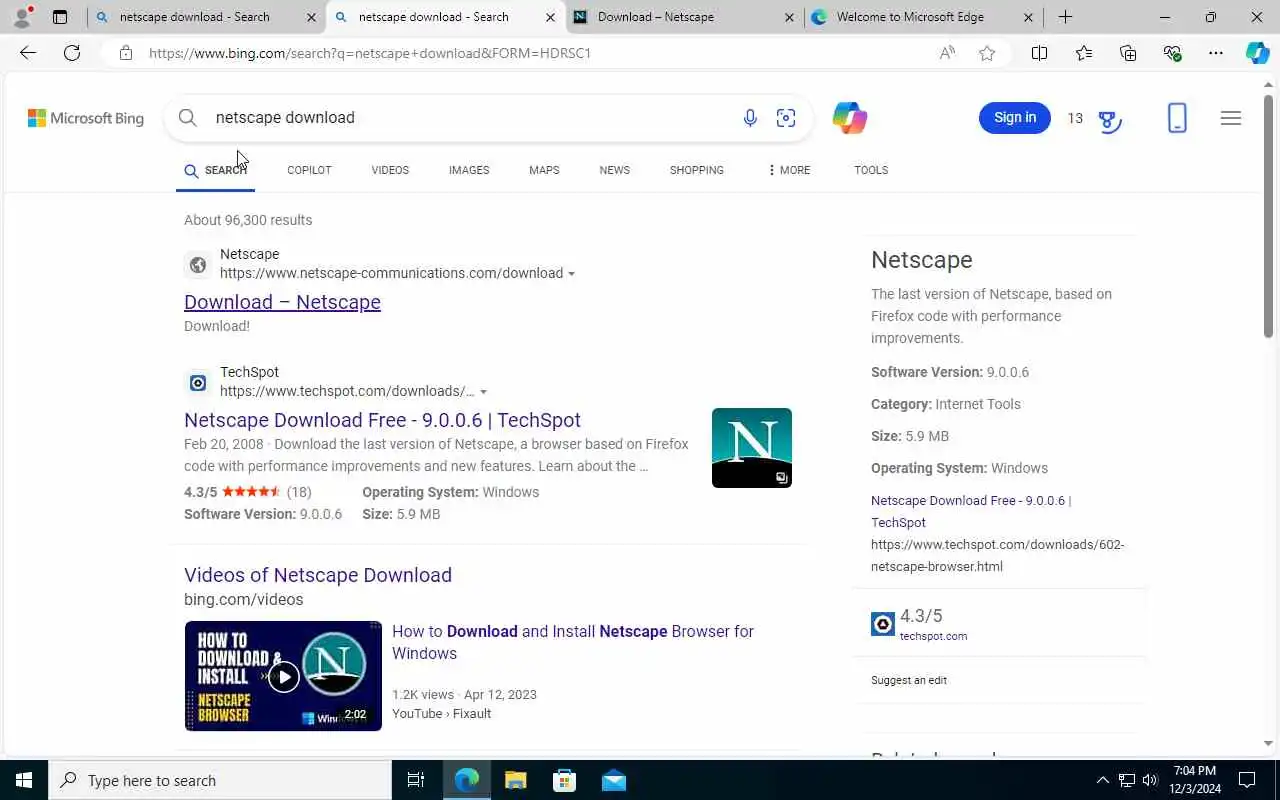Viewport: 1280px width, 800px height.
Task: Open File Explorer from taskbar
Action: click(x=515, y=780)
